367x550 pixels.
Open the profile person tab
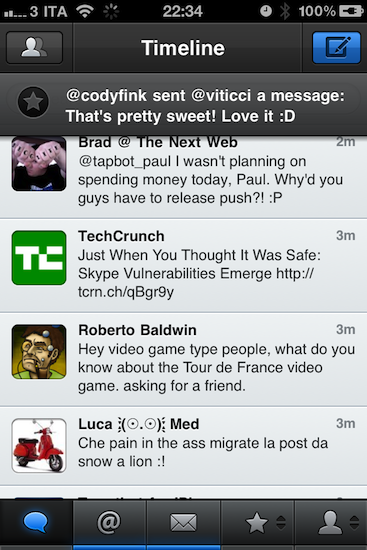click(x=330, y=523)
